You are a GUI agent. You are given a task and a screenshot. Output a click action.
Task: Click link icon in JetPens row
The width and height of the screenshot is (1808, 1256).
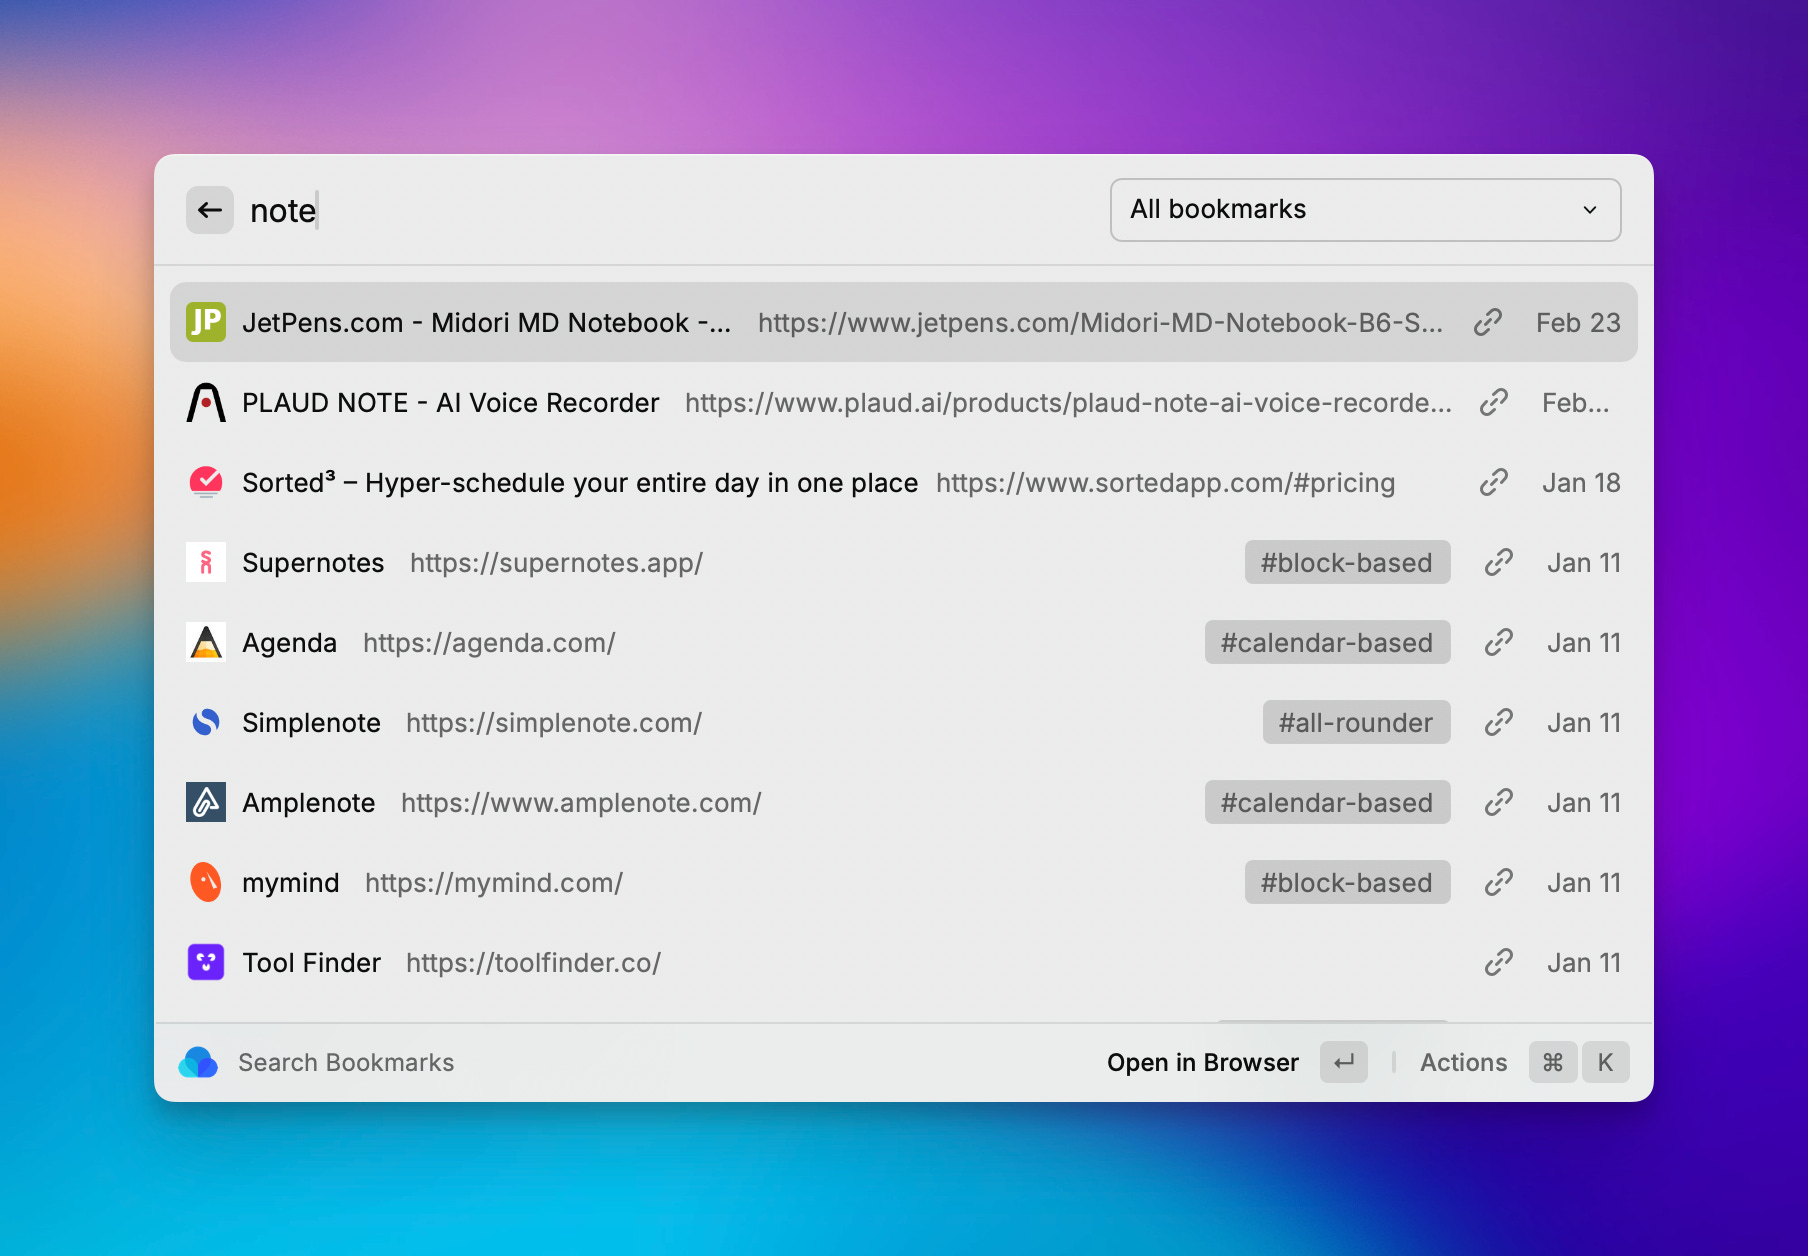1488,322
